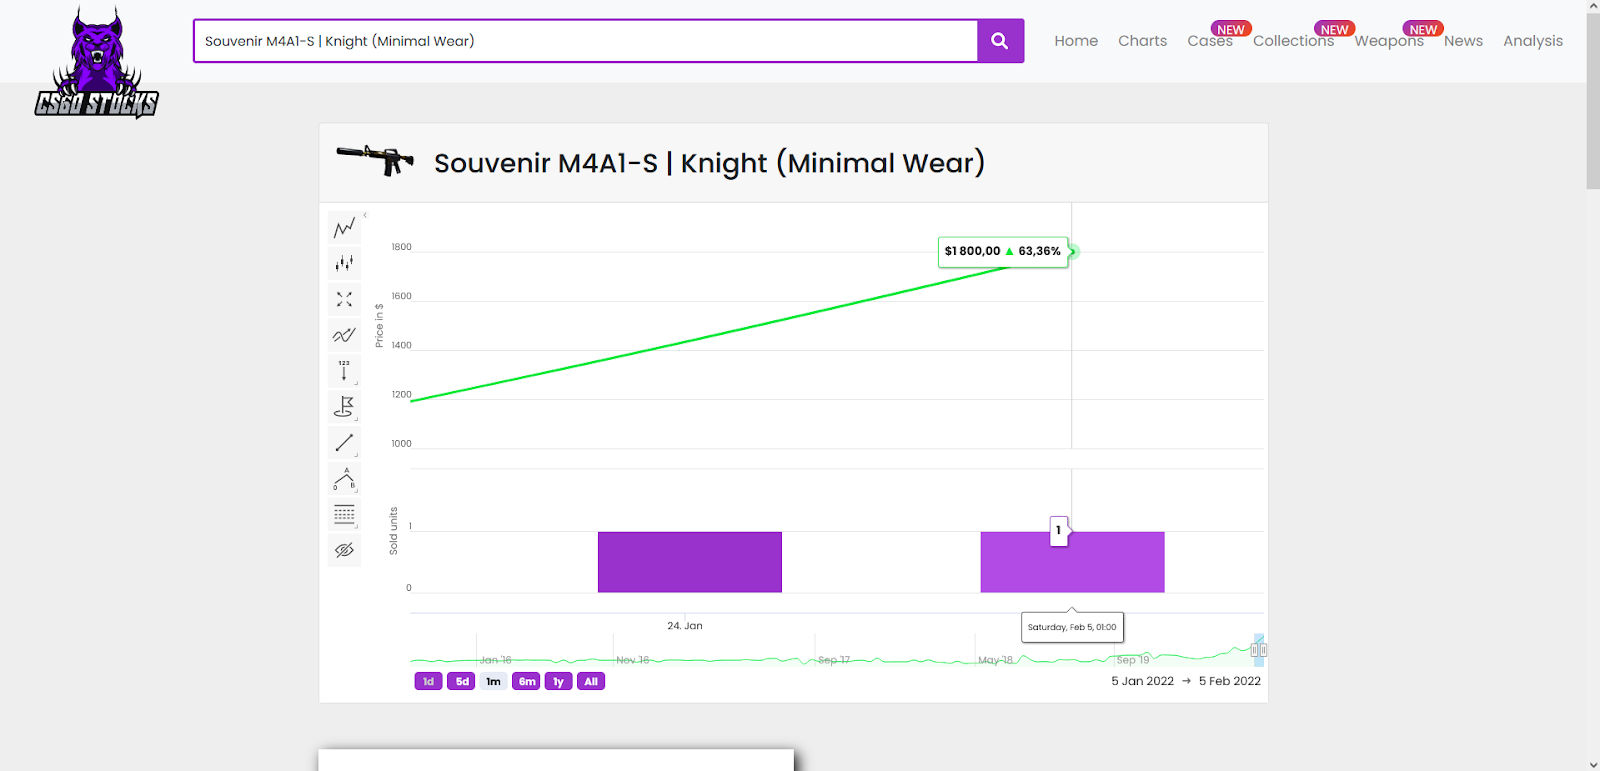
Task: Hide annotations with the eye icon
Action: (x=344, y=550)
